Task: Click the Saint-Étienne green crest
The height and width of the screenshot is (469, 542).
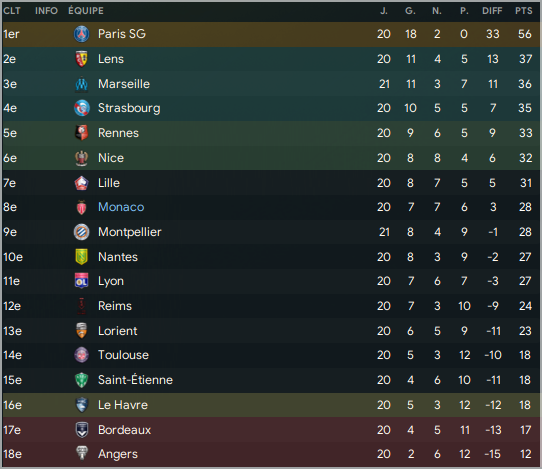Action: [x=82, y=380]
